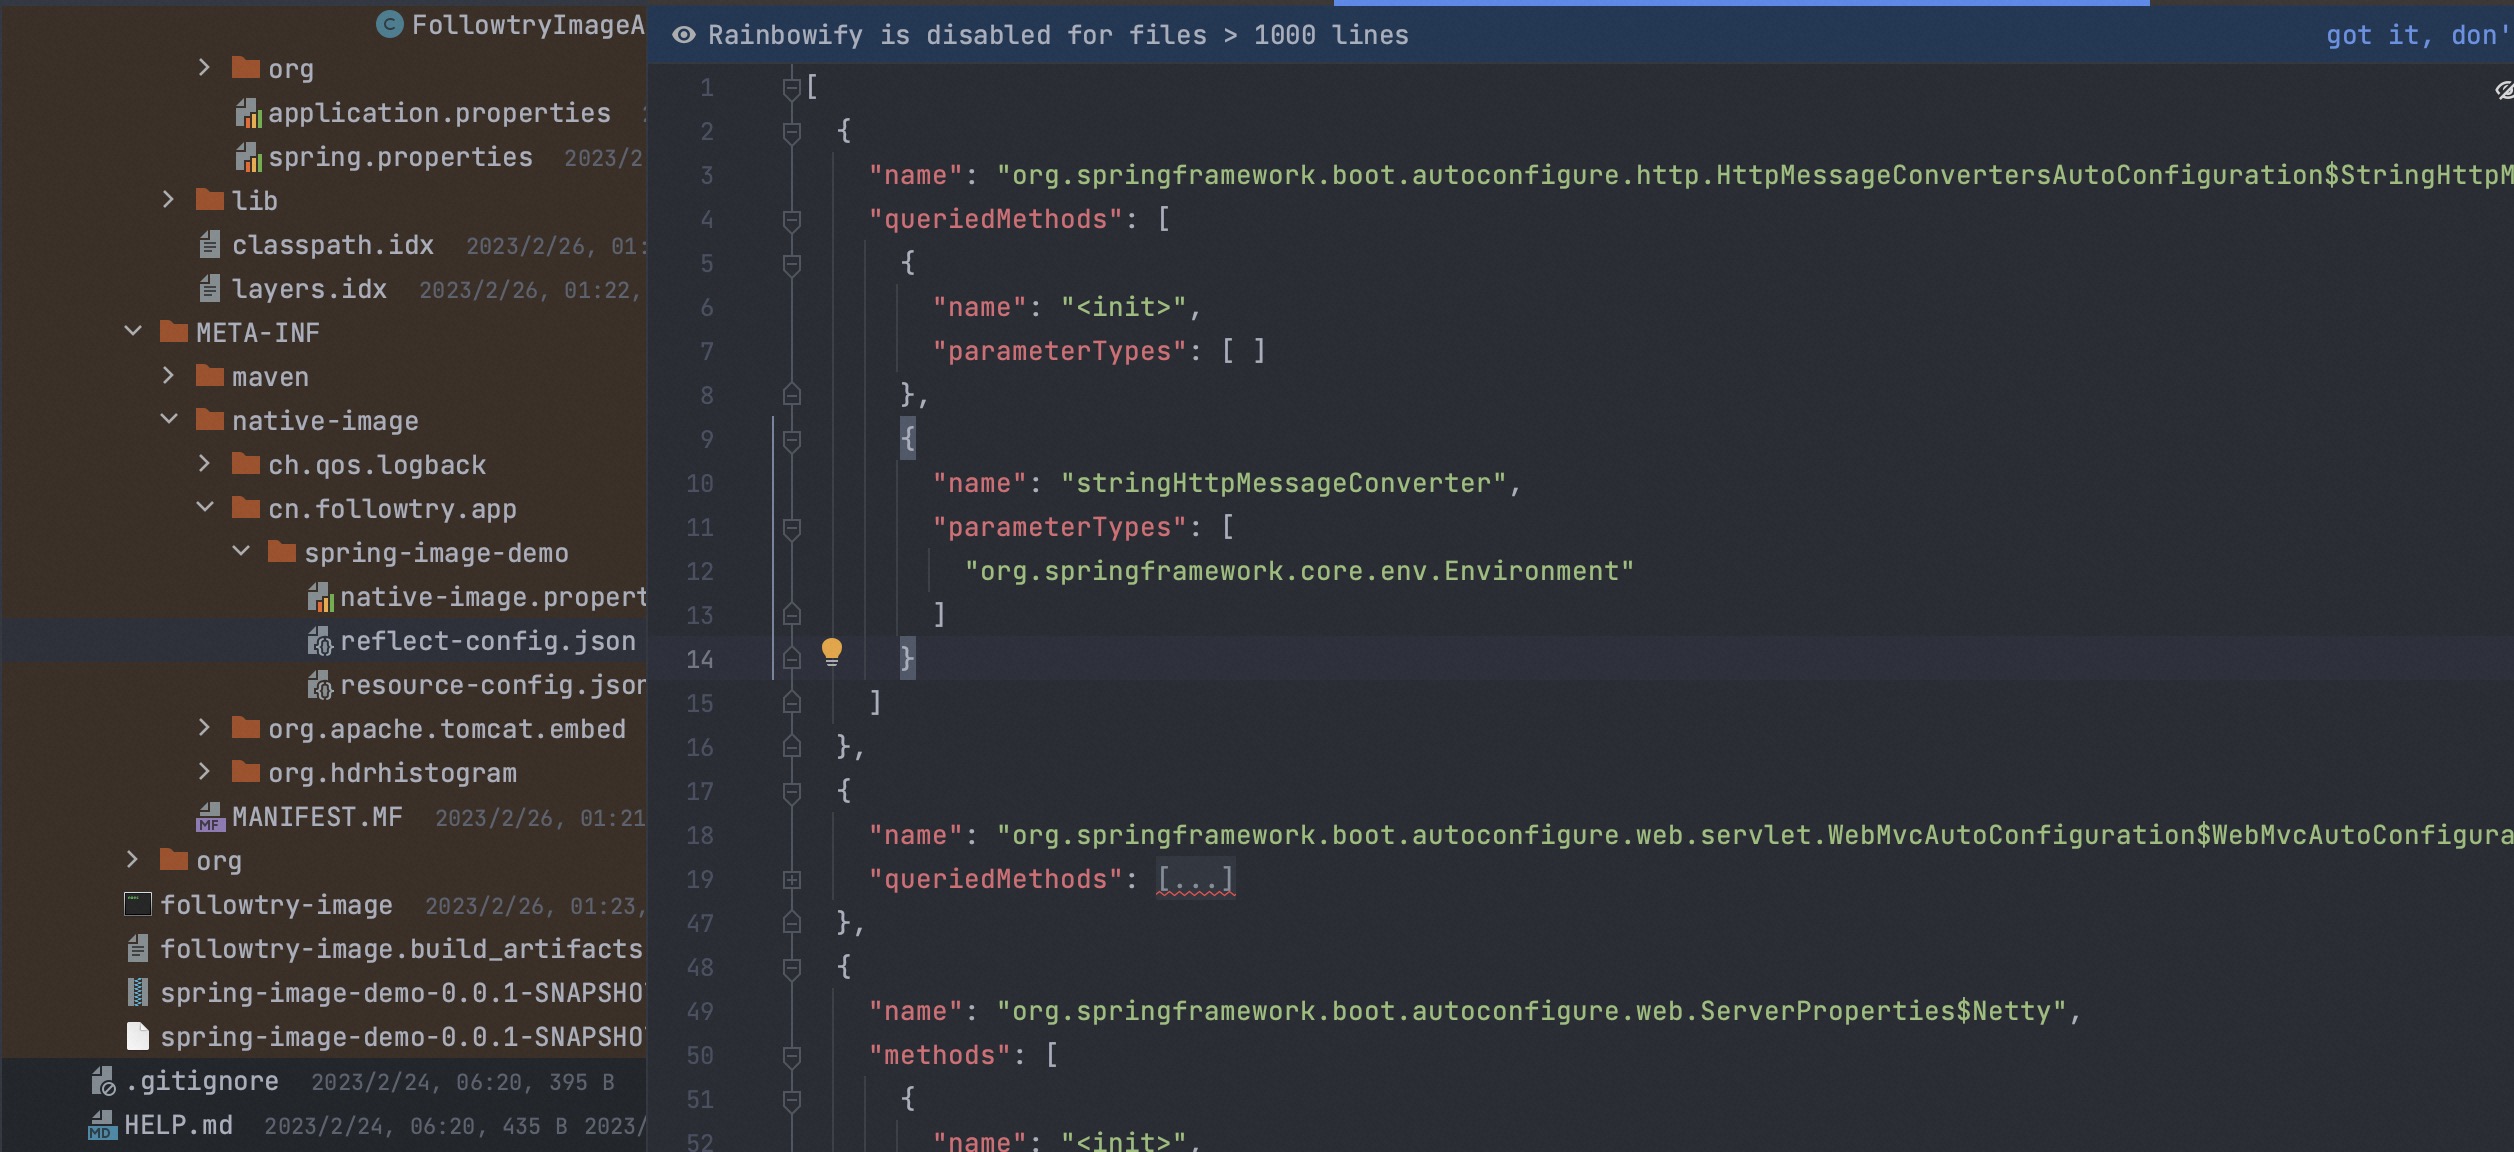Click the application.properties file icon
The height and width of the screenshot is (1152, 2514).
pyautogui.click(x=248, y=113)
